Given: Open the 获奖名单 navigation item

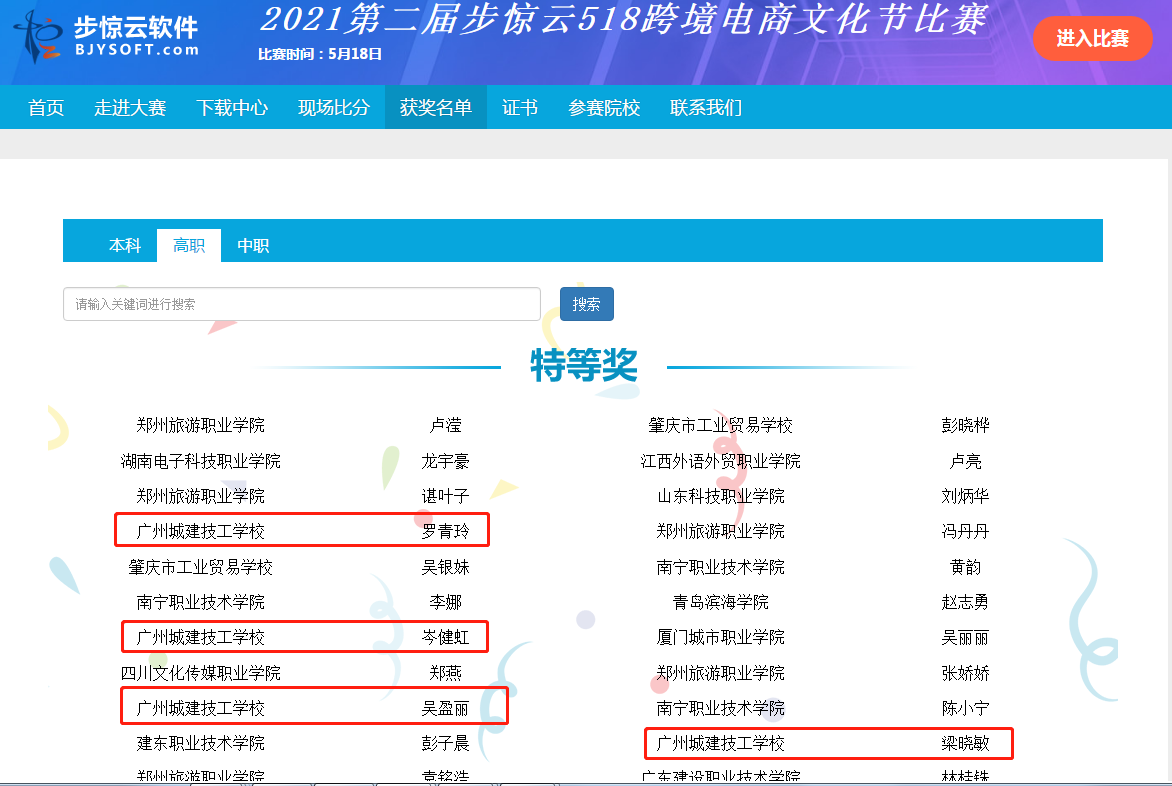Looking at the screenshot, I should [436, 107].
